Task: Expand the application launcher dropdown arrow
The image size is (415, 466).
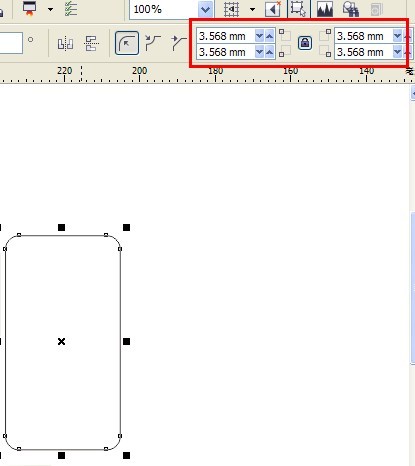Action: coord(50,9)
